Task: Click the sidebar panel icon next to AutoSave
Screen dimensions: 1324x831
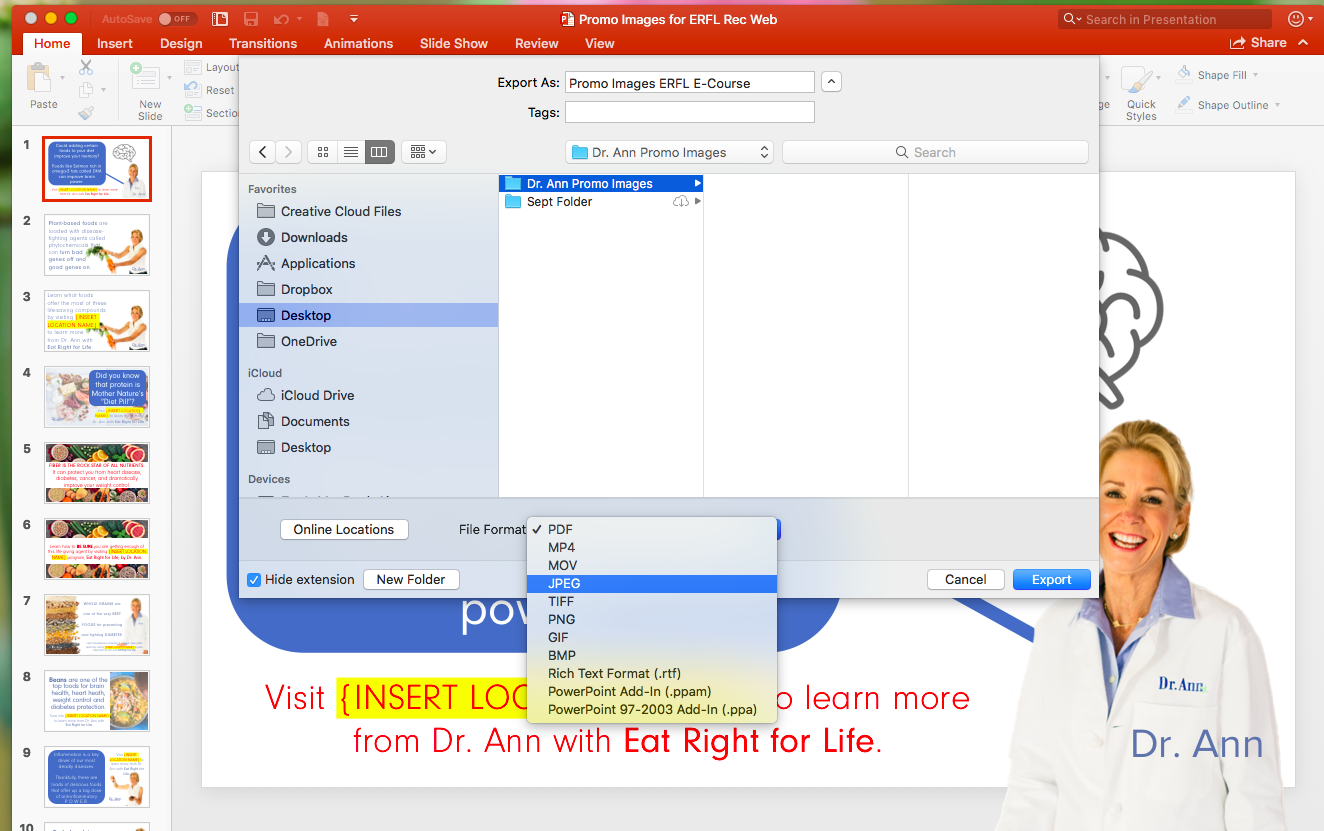Action: click(220, 19)
